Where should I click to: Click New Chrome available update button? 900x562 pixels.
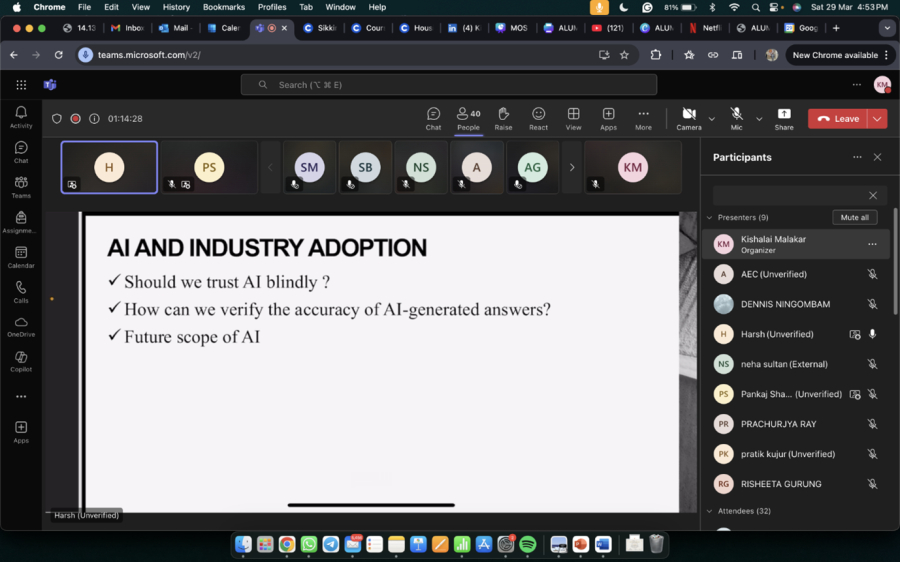840,55
